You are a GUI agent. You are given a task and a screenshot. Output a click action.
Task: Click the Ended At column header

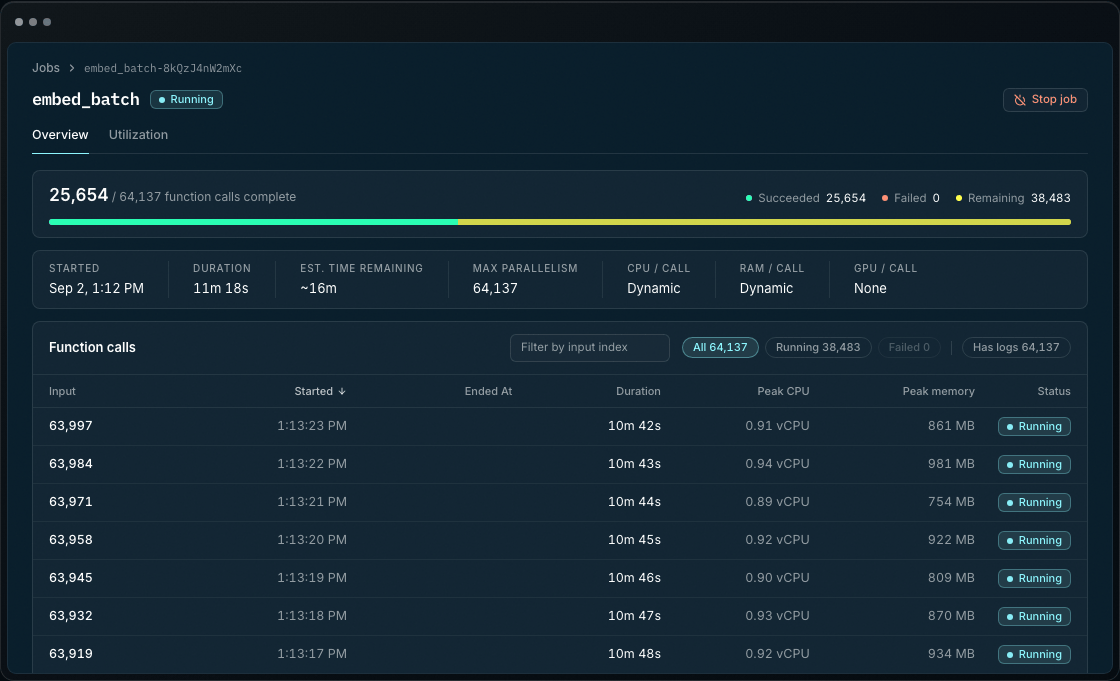point(488,392)
